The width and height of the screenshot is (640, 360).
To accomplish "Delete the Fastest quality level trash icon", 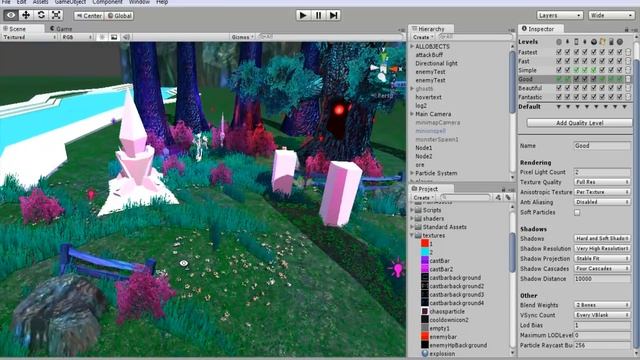I will point(628,52).
